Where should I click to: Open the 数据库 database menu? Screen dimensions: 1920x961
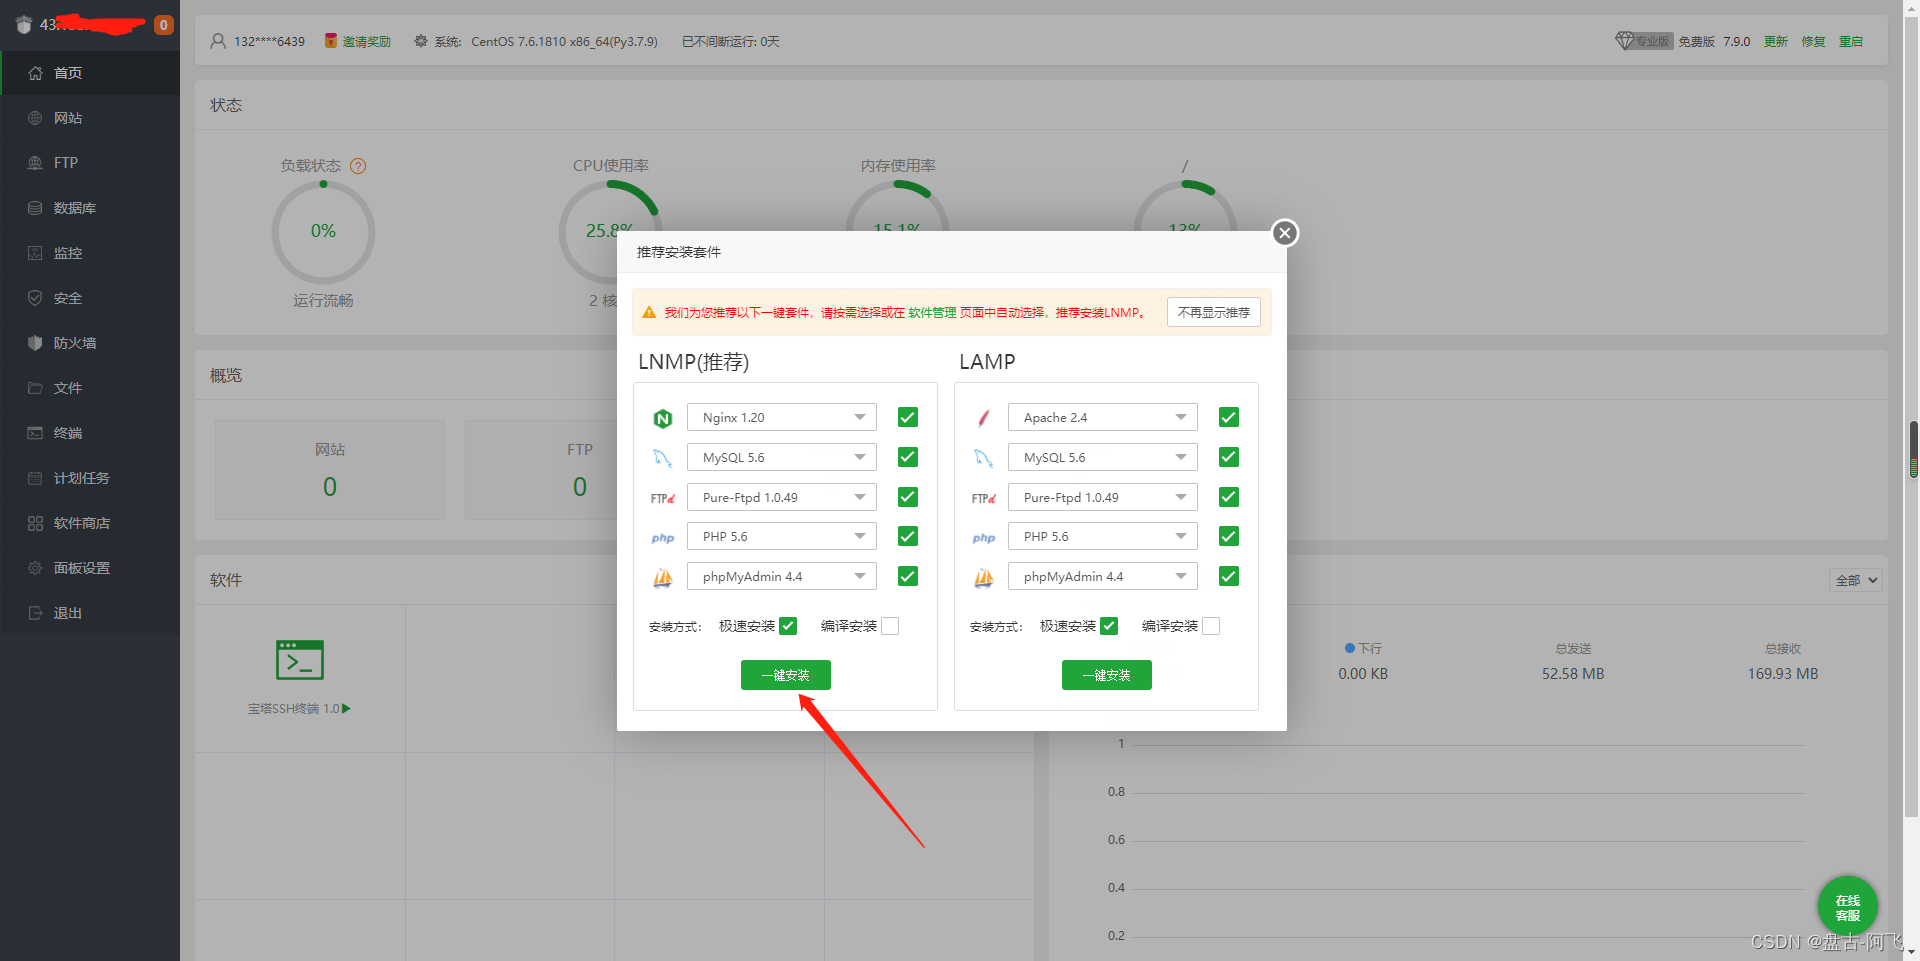[x=90, y=208]
